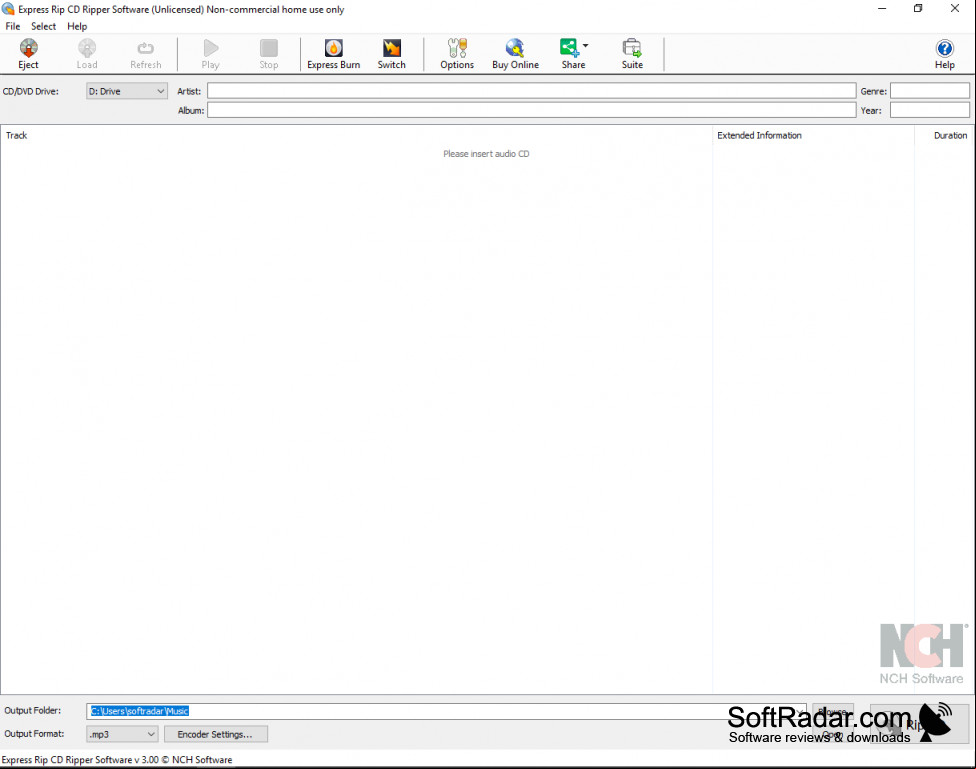976x769 pixels.
Task: Click the Load disc icon
Action: [87, 54]
